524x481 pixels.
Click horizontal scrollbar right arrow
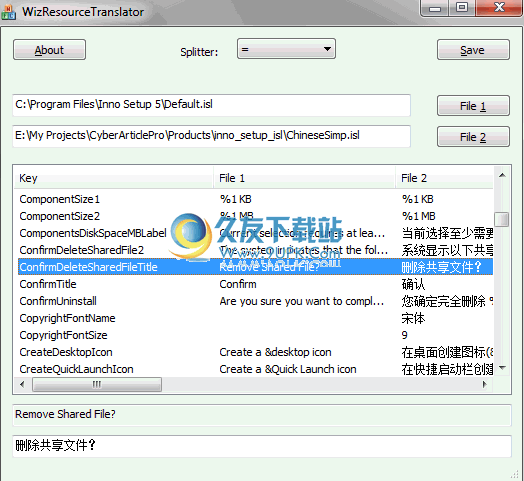(x=485, y=384)
